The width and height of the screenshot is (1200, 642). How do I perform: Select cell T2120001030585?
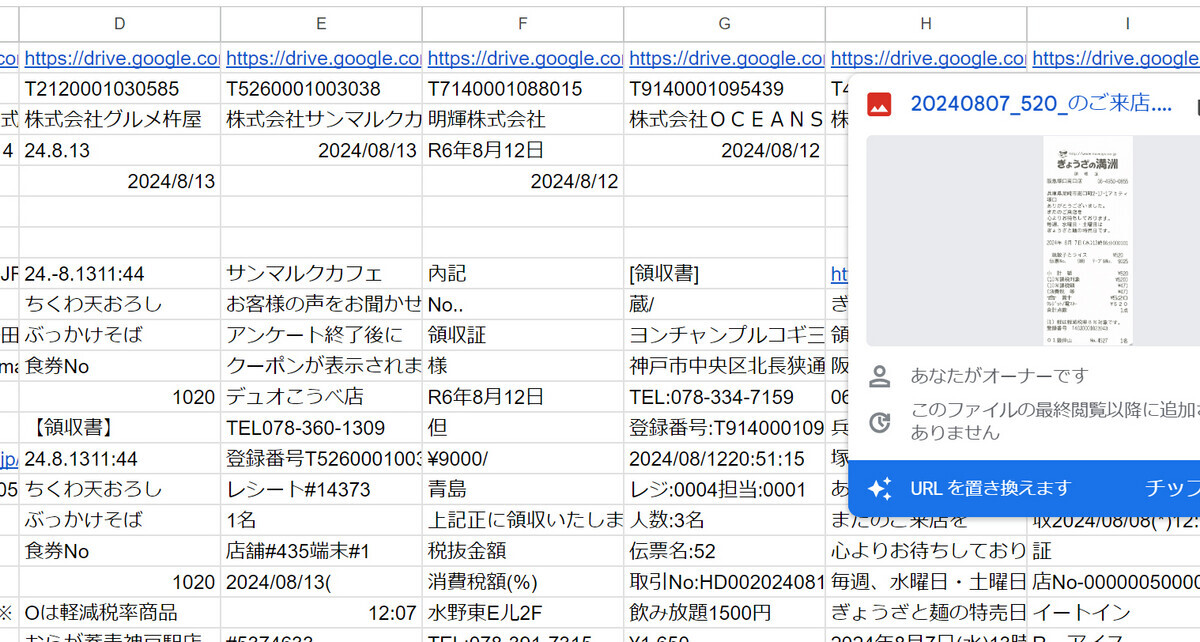(120, 88)
